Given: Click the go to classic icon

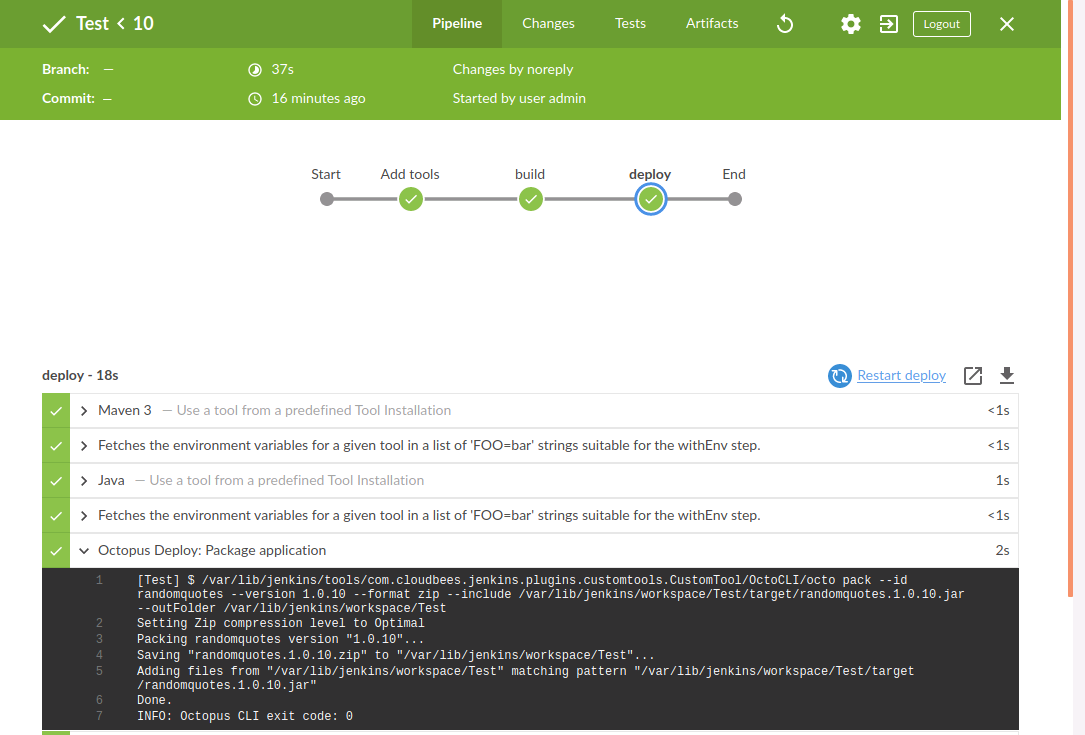Looking at the screenshot, I should click(888, 24).
